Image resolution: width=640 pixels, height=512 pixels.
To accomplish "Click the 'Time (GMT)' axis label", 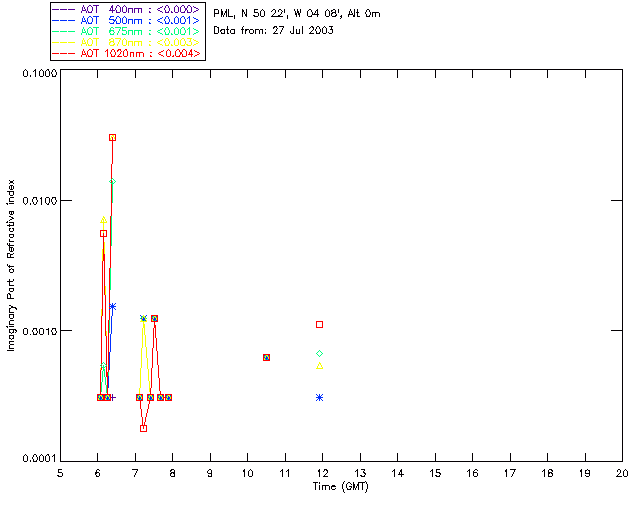I will [341, 487].
